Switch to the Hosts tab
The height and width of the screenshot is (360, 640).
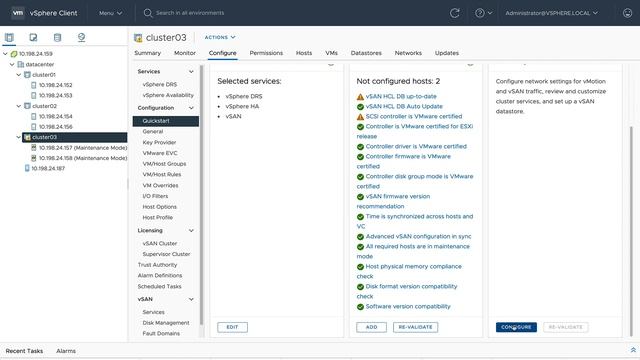tap(304, 53)
